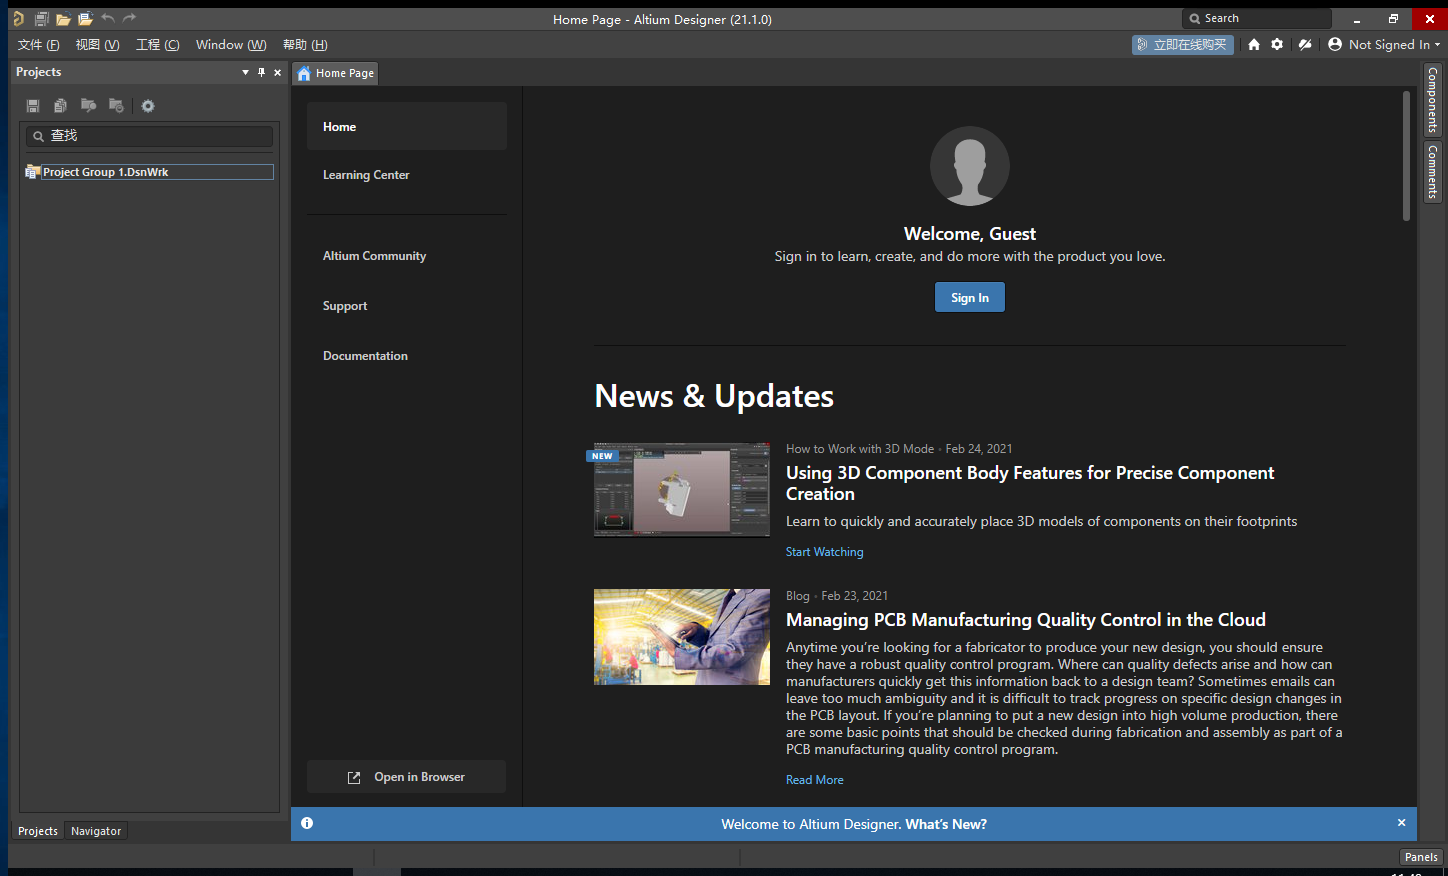
Task: Open the 工程 (C) menu
Action: (x=158, y=44)
